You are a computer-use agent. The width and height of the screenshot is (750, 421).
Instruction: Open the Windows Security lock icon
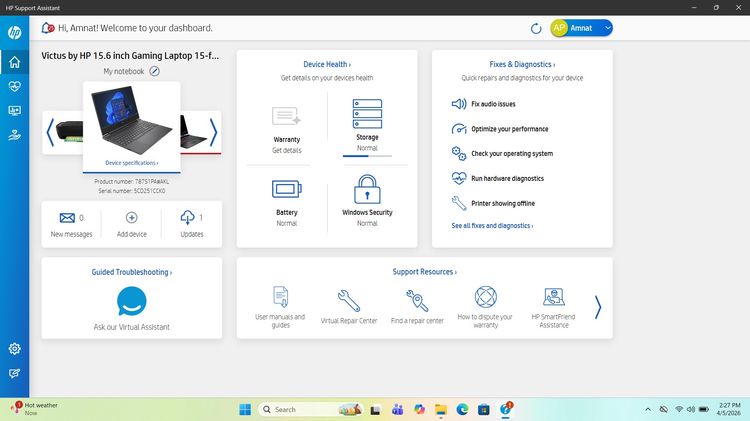(x=367, y=189)
